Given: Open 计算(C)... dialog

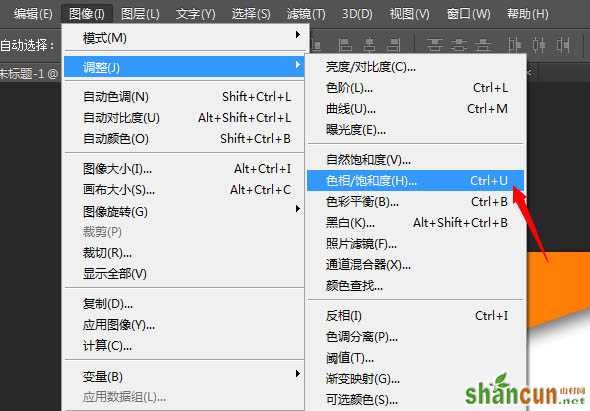Looking at the screenshot, I should pyautogui.click(x=184, y=346).
